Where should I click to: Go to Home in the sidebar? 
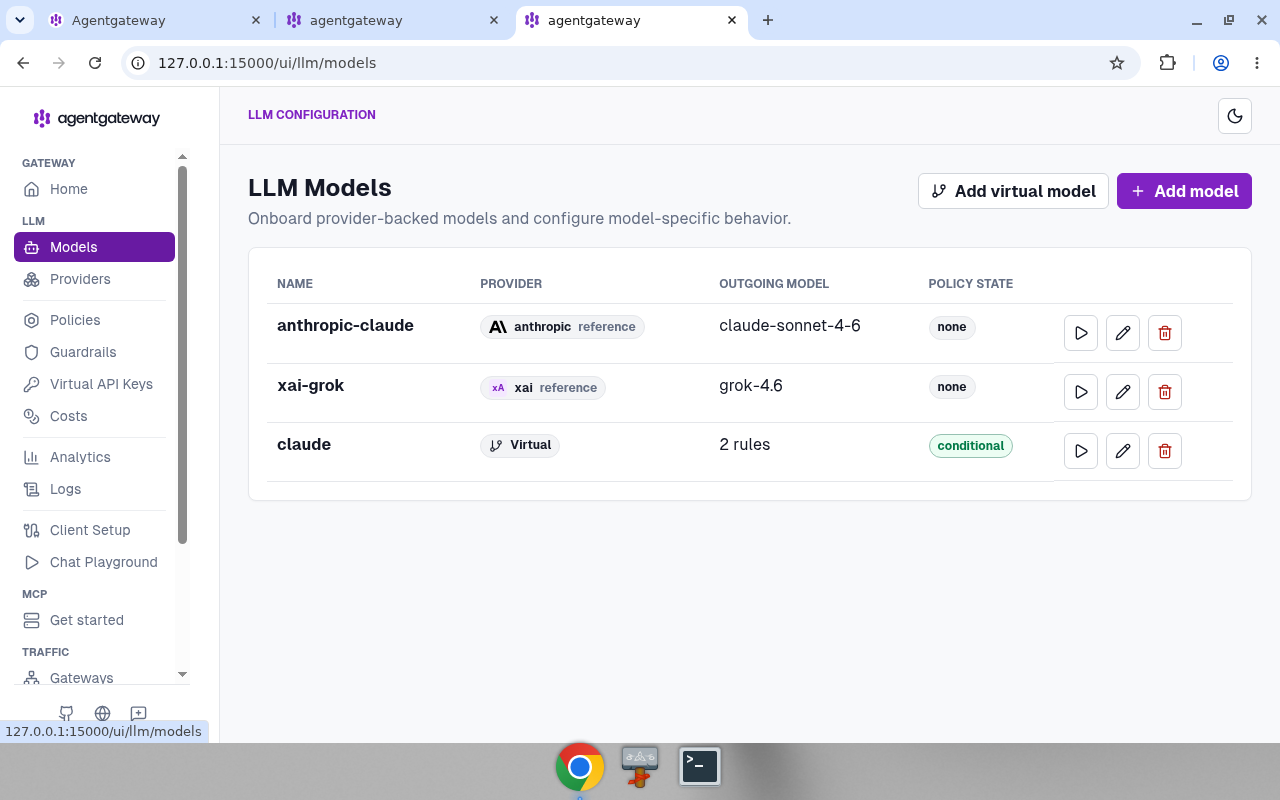coord(94,189)
